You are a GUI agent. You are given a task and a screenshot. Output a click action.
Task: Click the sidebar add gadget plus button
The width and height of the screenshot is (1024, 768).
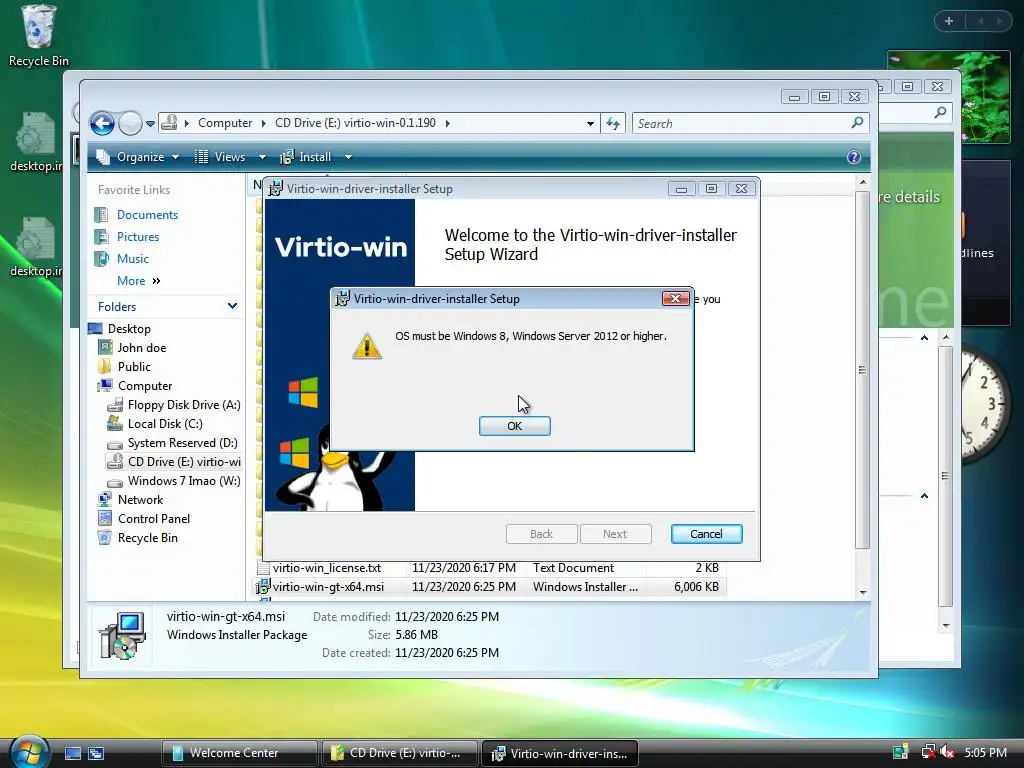coord(949,21)
